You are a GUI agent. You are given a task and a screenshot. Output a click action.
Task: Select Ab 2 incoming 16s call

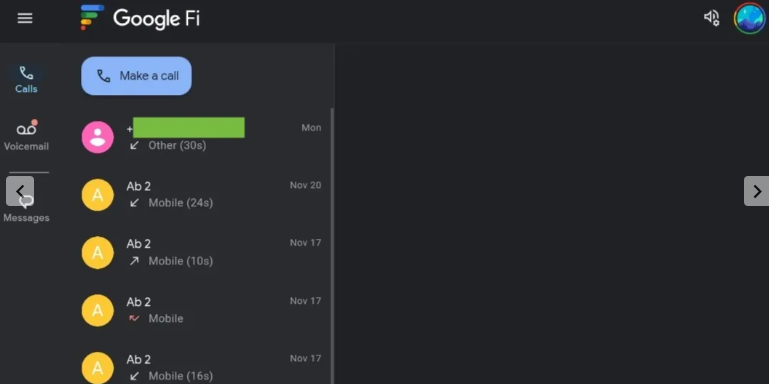[202, 366]
